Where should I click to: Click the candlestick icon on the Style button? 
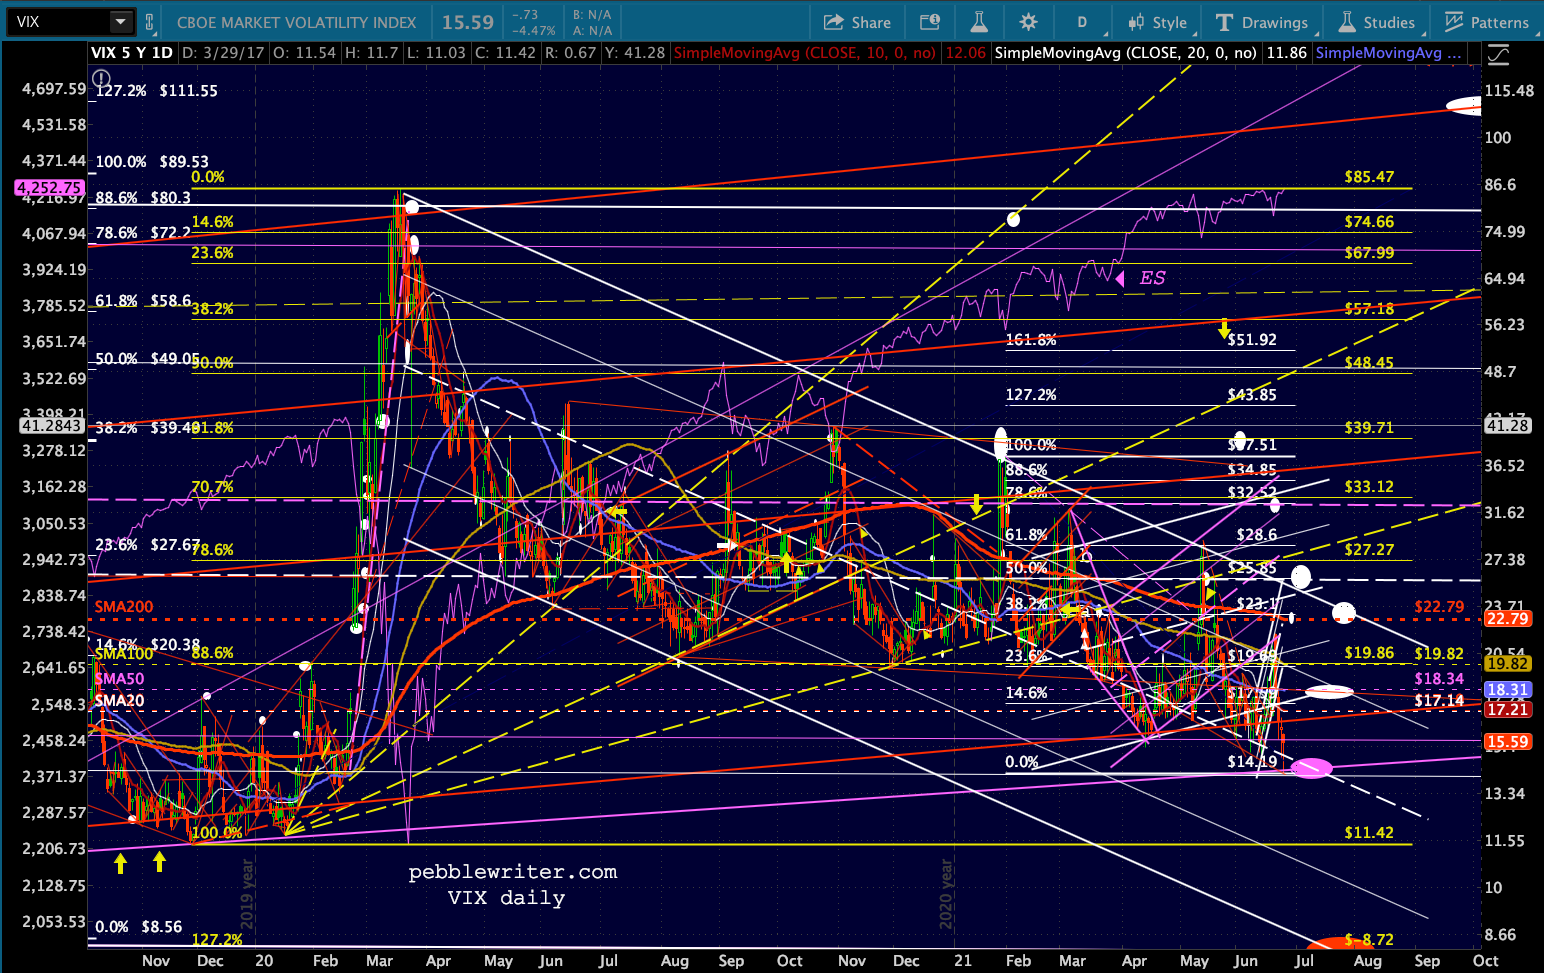pyautogui.click(x=1136, y=22)
